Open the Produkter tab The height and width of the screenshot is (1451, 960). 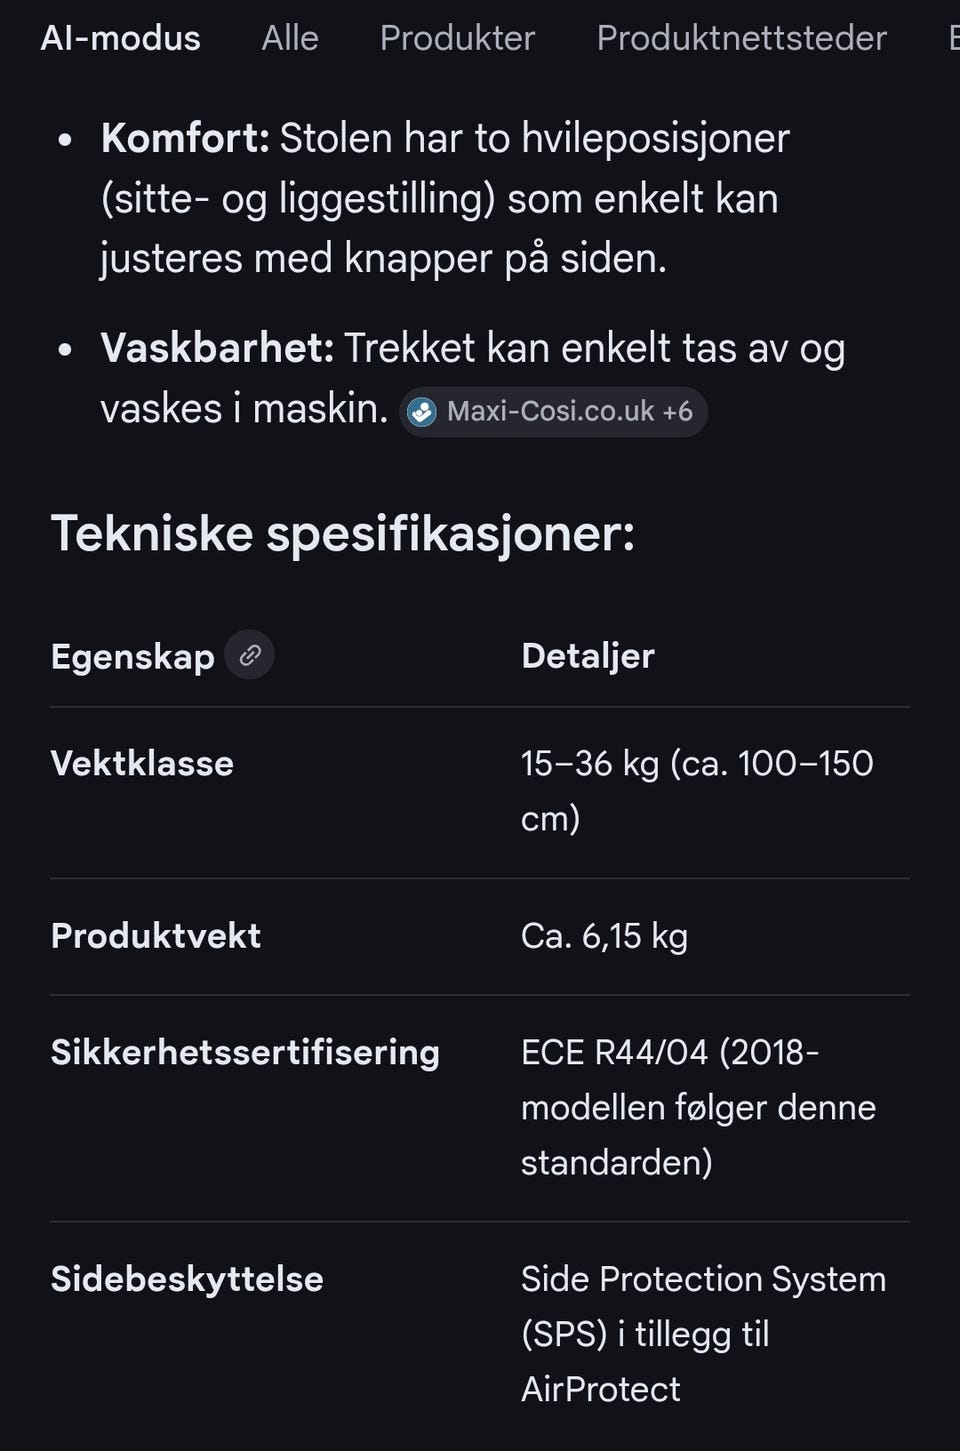tap(457, 38)
